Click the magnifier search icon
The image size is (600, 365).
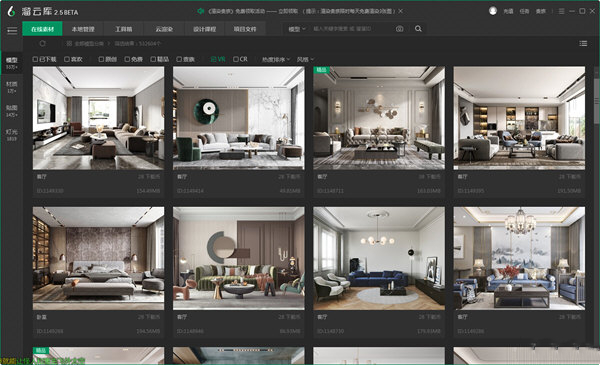(418, 29)
